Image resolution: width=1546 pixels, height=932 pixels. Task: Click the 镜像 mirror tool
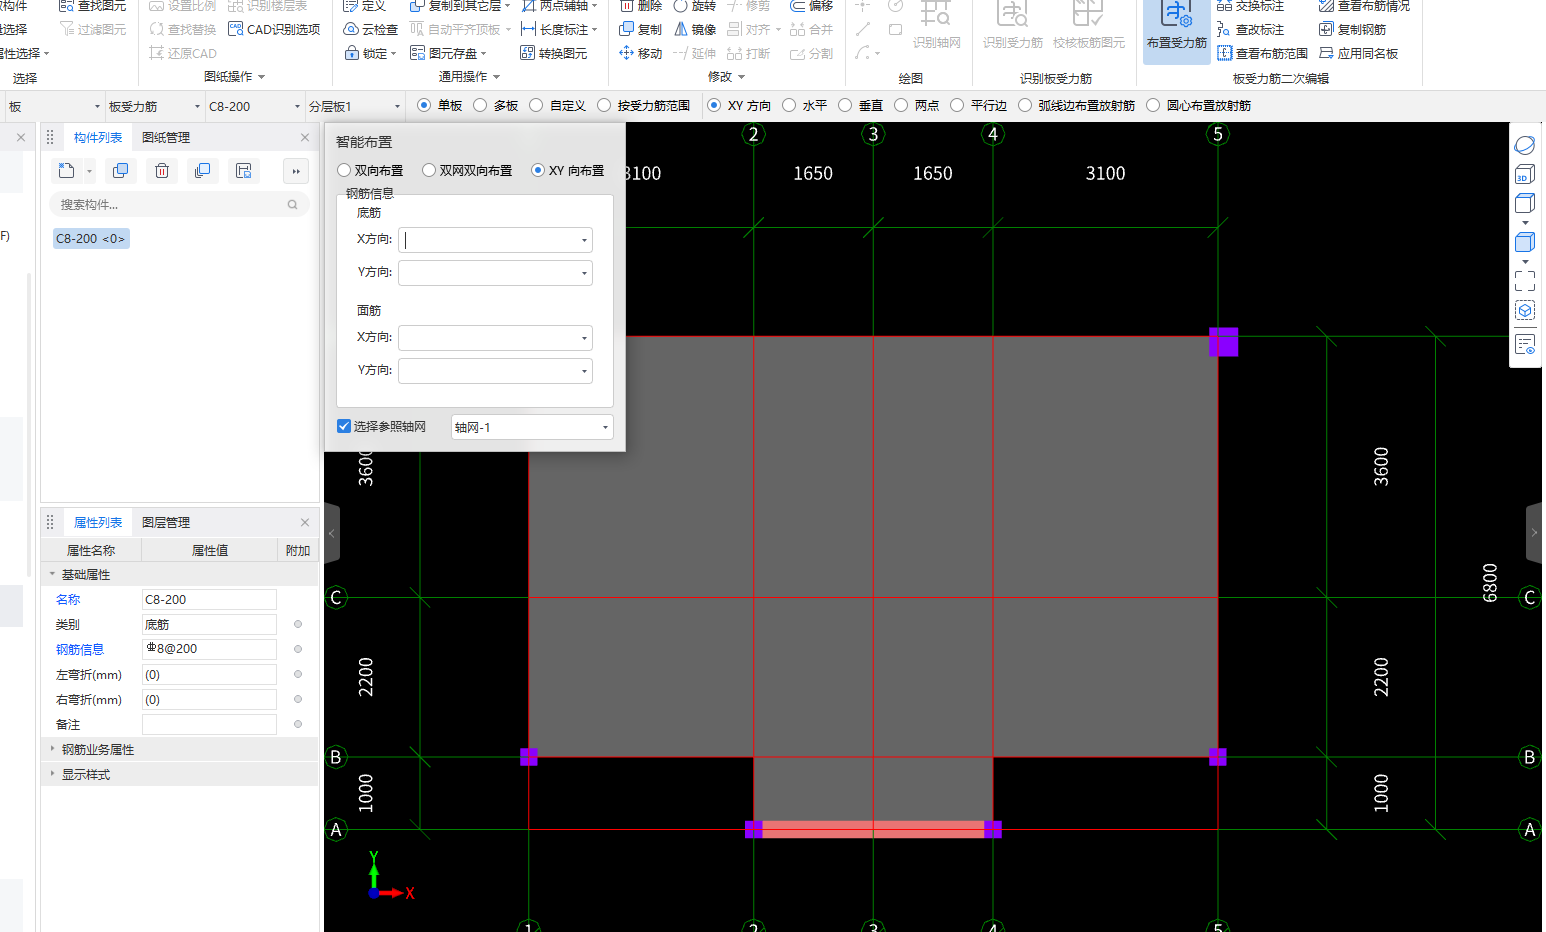[x=695, y=29]
